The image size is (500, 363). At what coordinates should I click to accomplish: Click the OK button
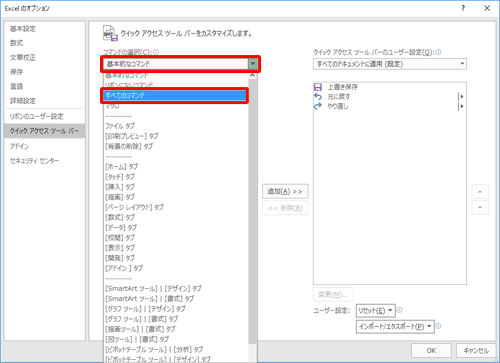(x=431, y=350)
